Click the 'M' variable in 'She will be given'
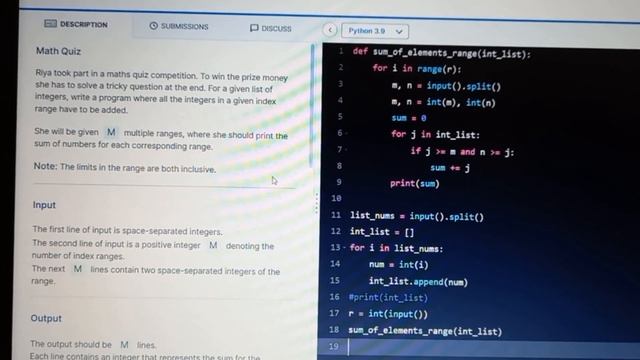640x360 pixels. tap(111, 132)
